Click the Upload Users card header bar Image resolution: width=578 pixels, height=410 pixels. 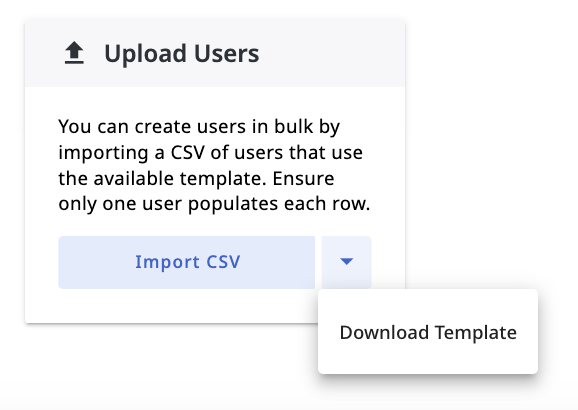(x=215, y=53)
